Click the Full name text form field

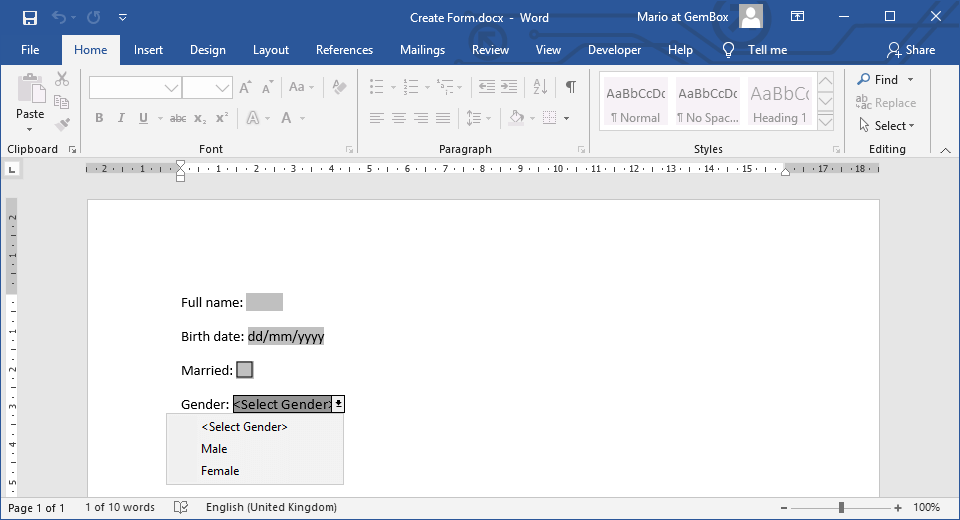(264, 302)
